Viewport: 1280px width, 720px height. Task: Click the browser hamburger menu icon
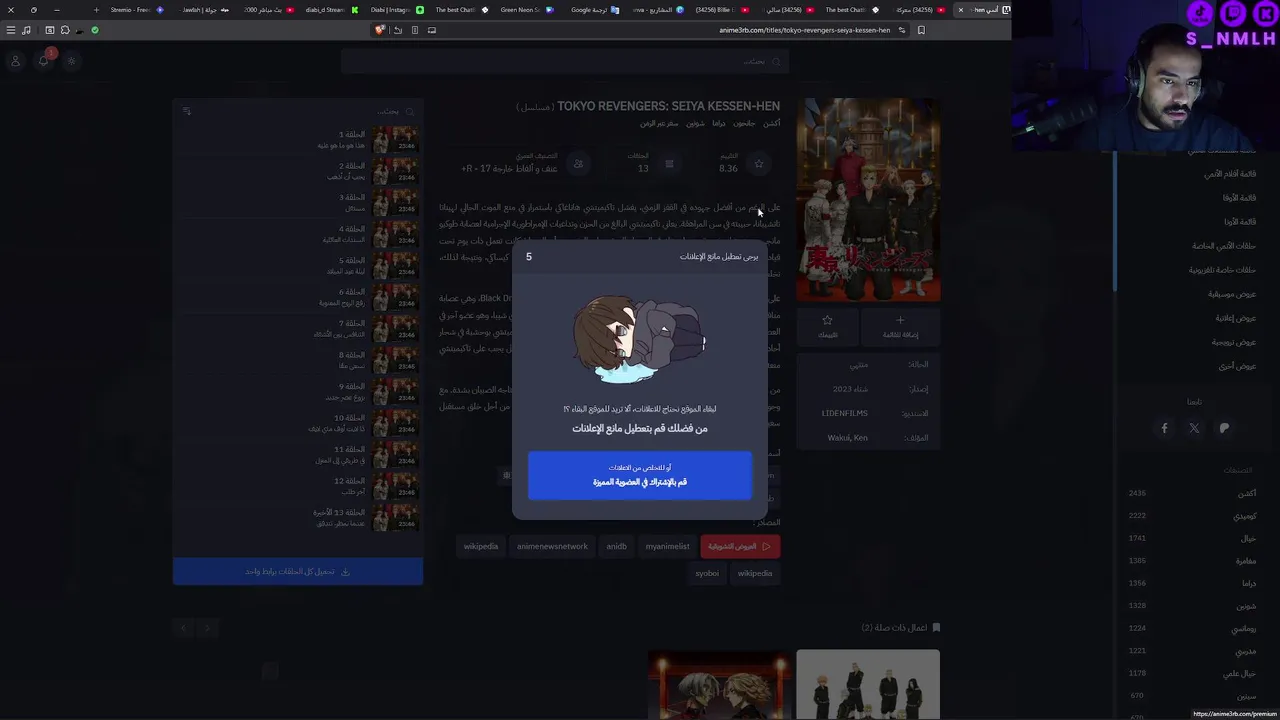point(11,30)
